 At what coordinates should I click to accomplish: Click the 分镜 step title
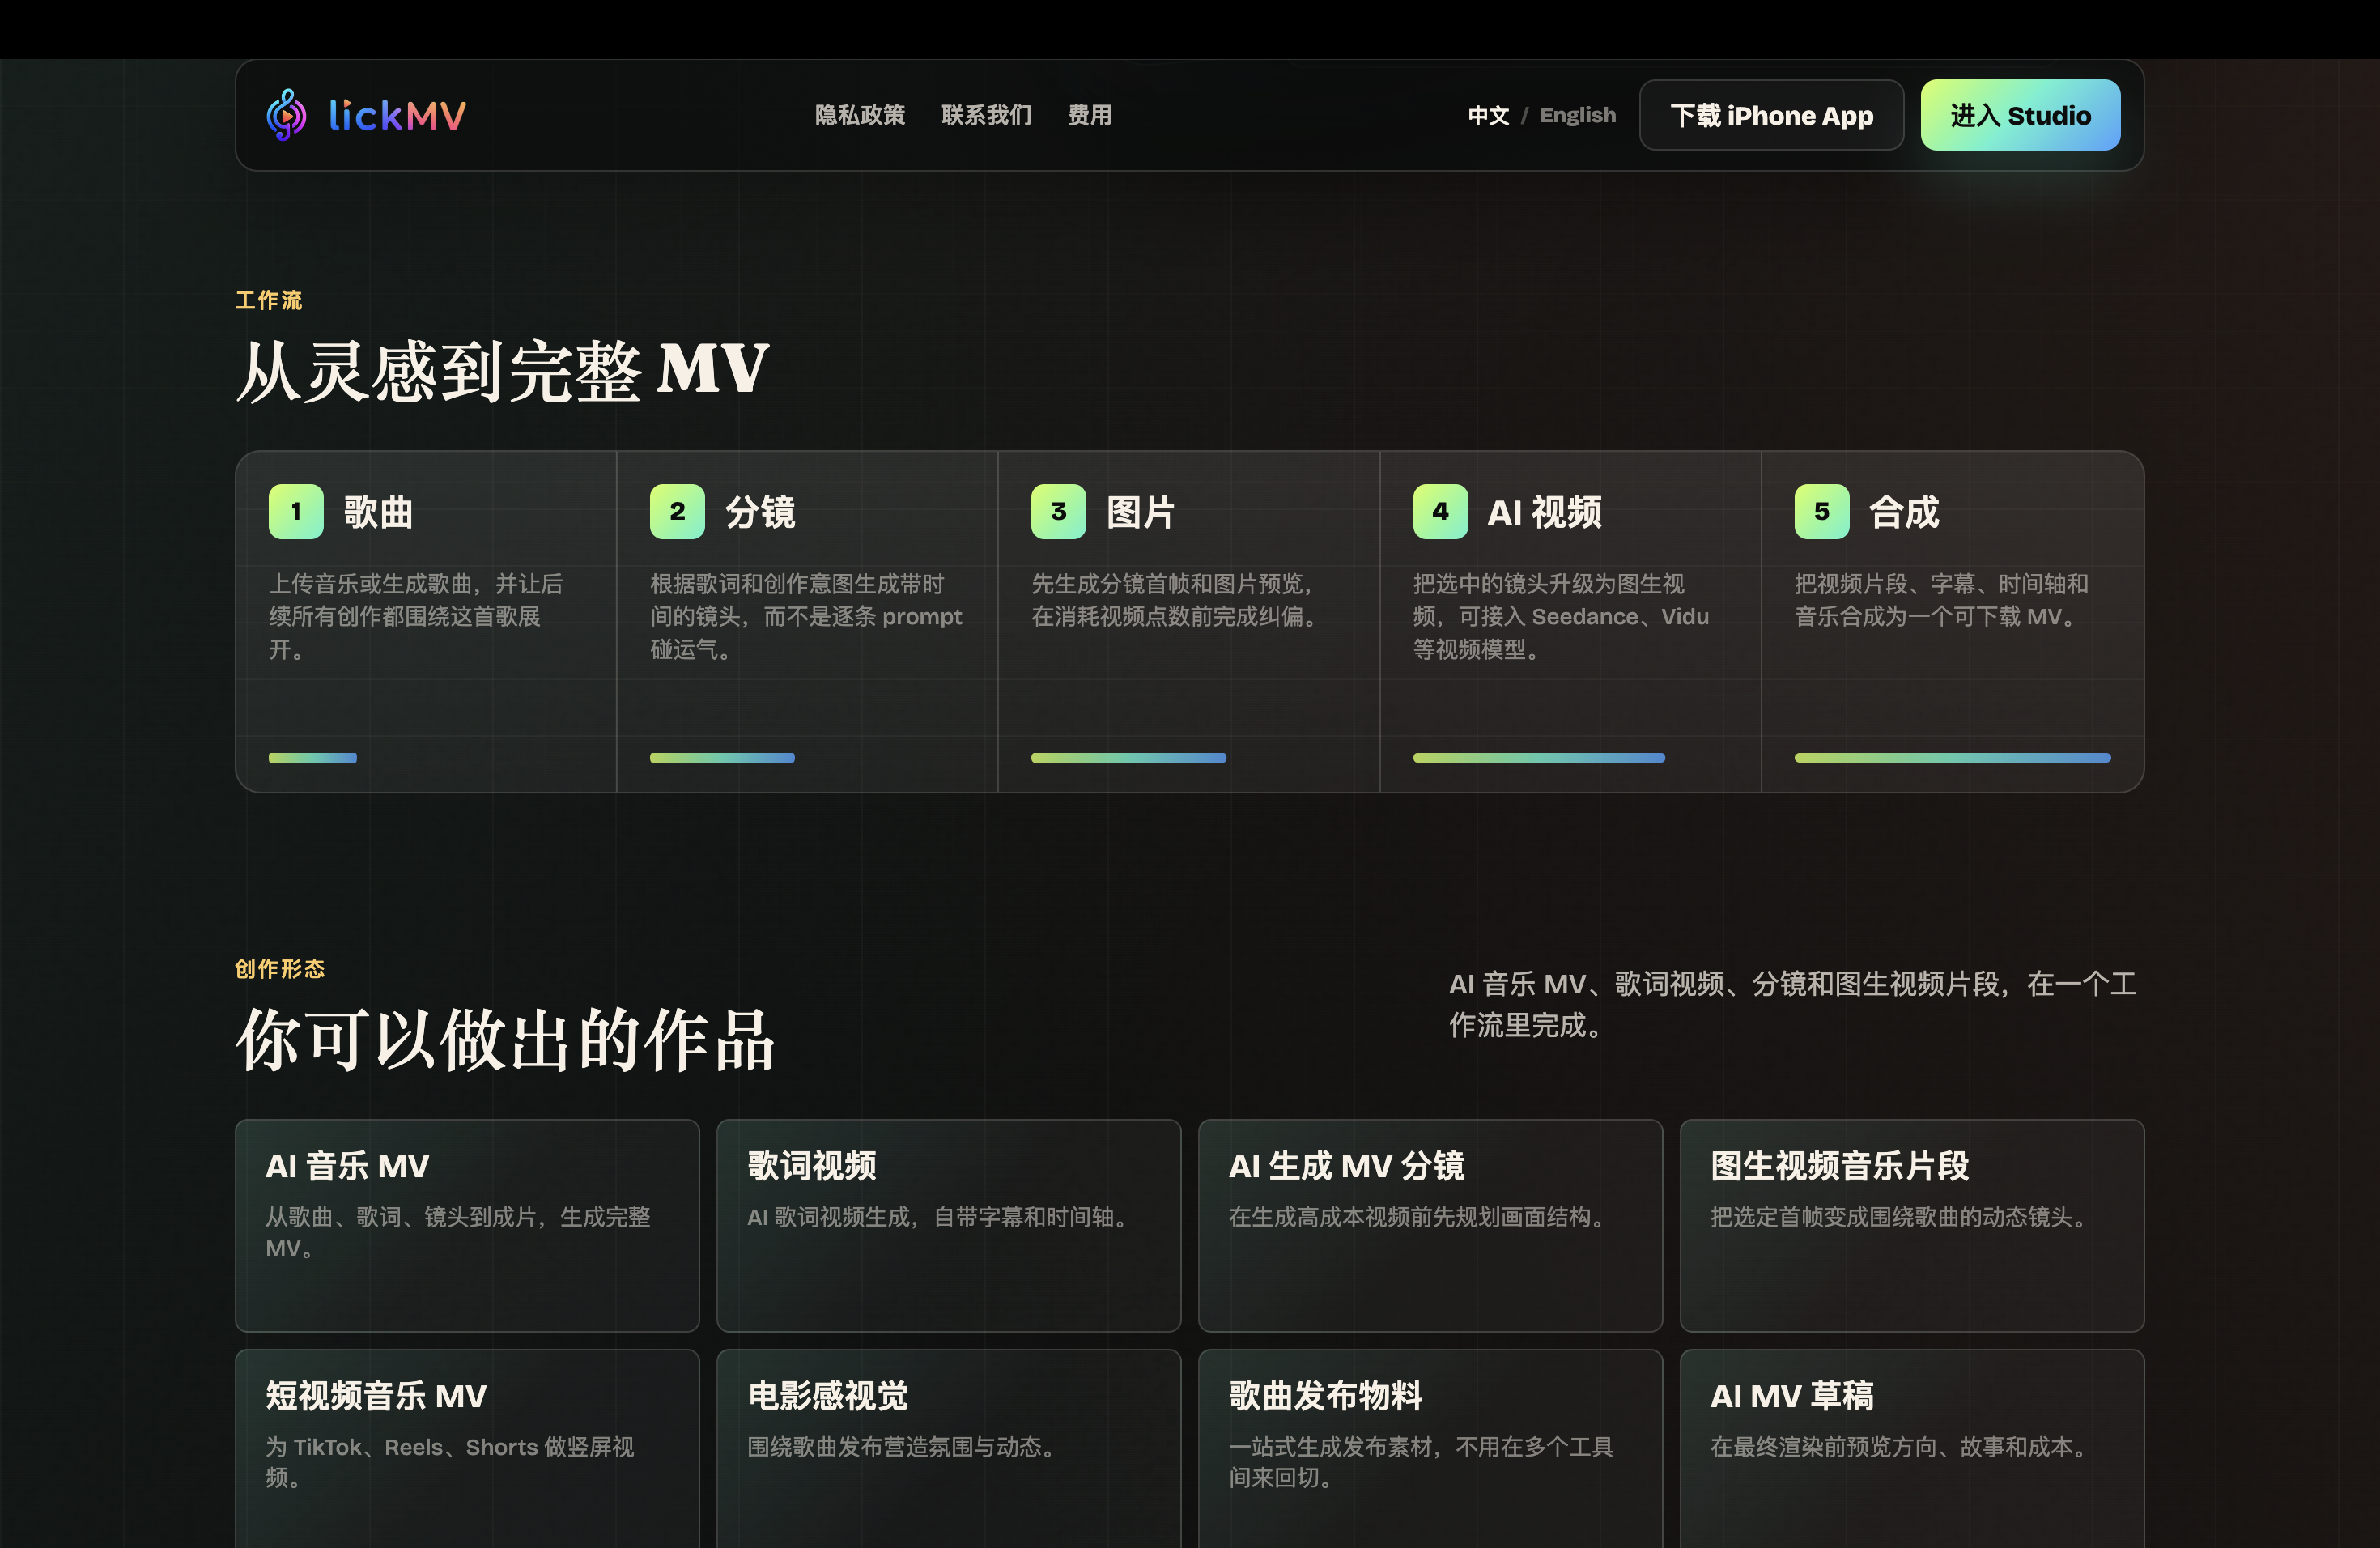tap(760, 512)
